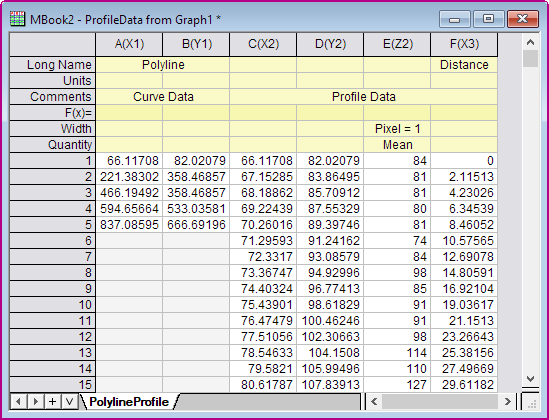
Task: Select cell with value 2.11513
Action: coord(464,177)
